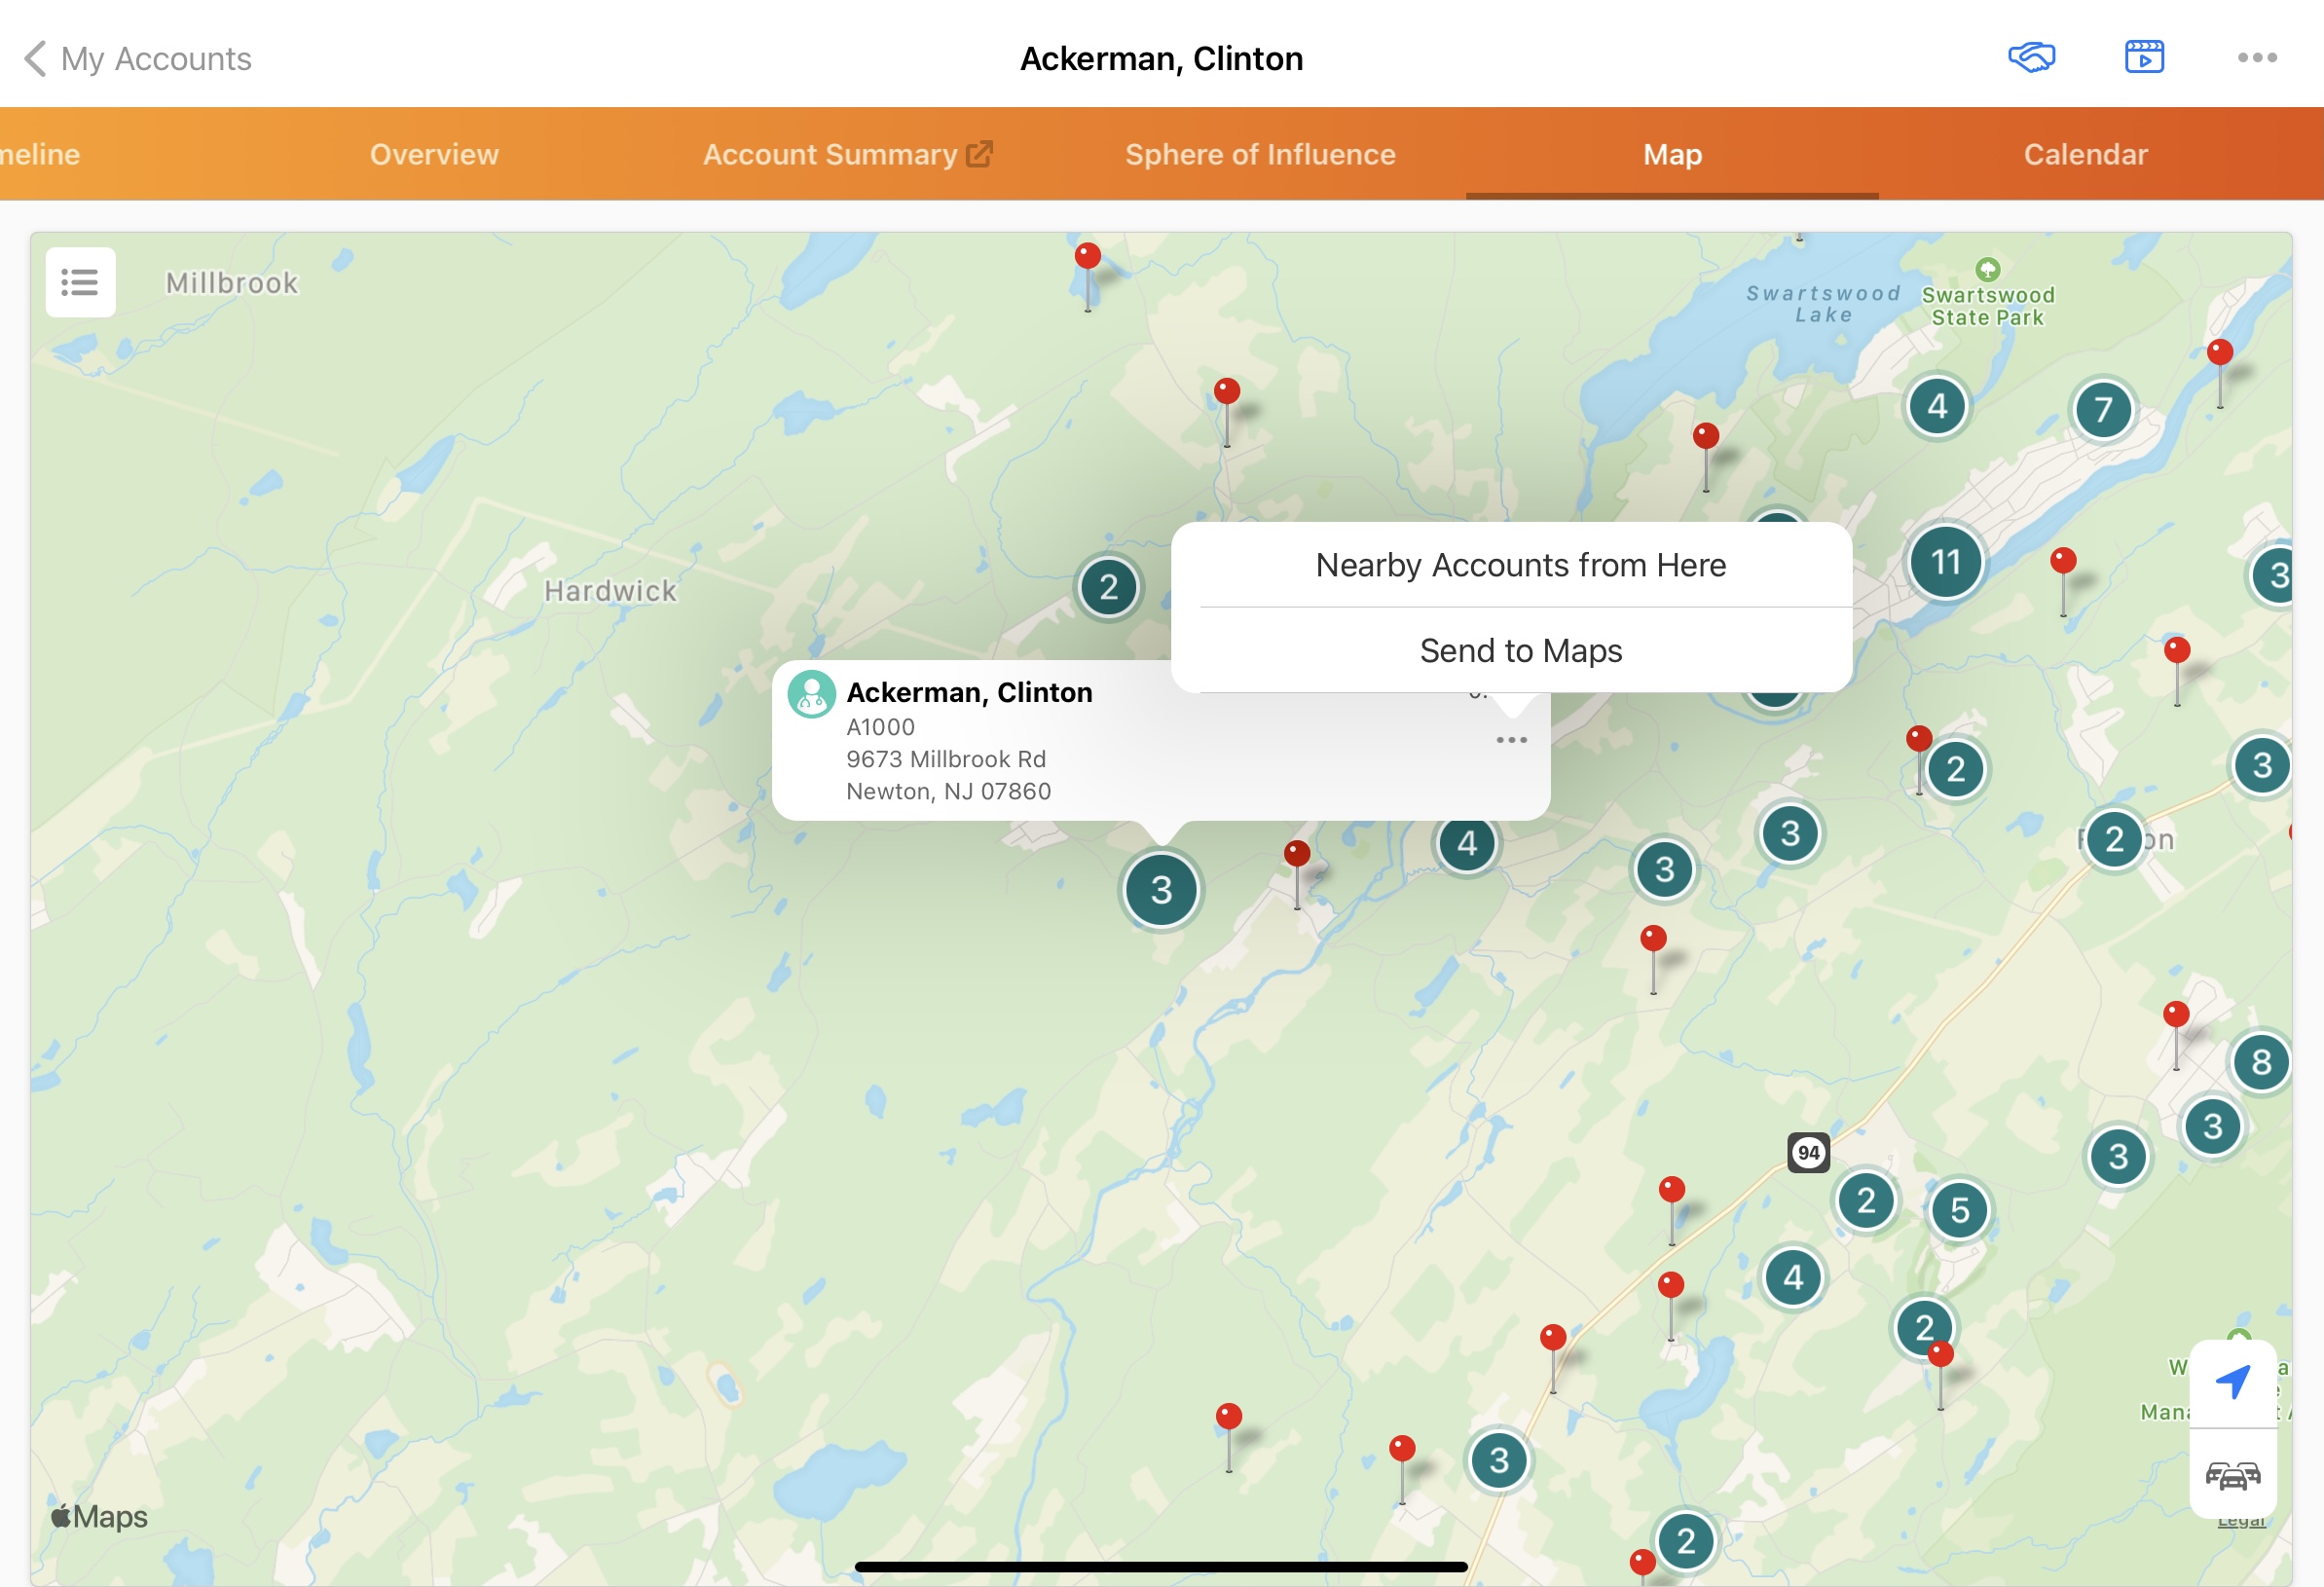Open the Account Summary external link tab
Viewport: 2324px width, 1587px height.
click(846, 154)
